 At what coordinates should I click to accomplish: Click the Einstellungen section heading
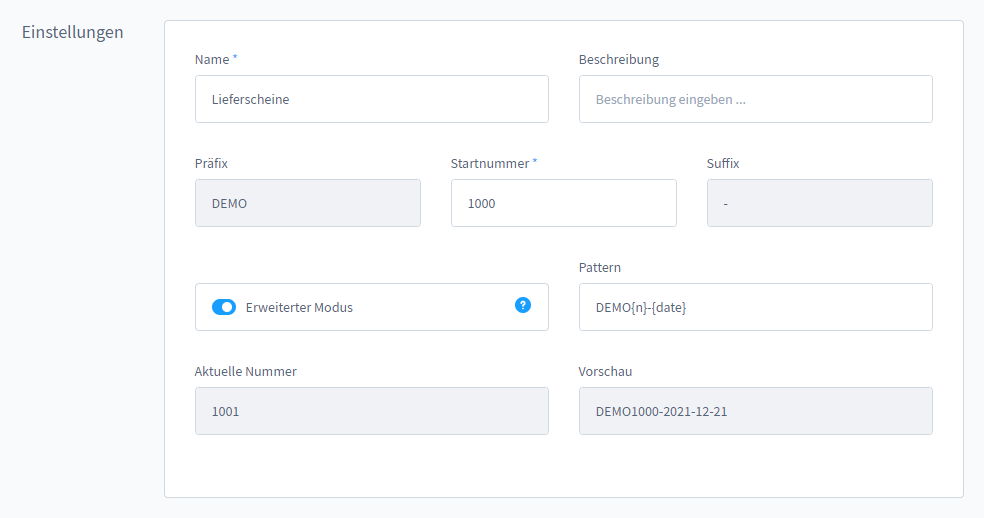[73, 32]
